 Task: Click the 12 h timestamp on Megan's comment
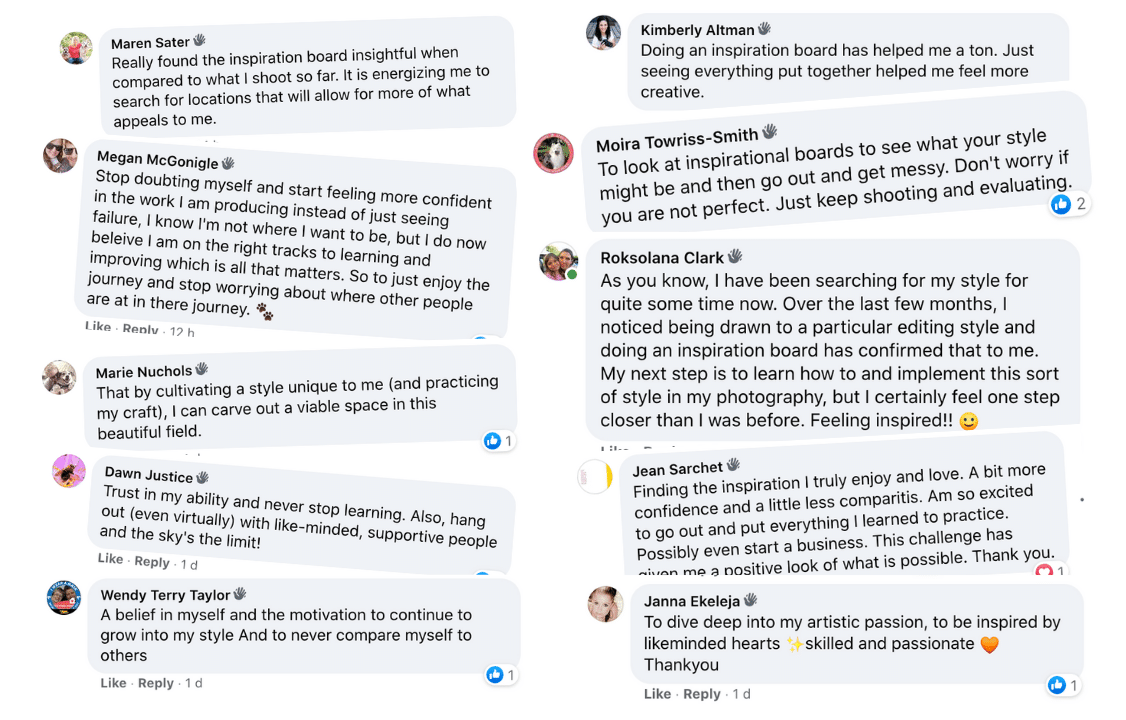point(182,331)
